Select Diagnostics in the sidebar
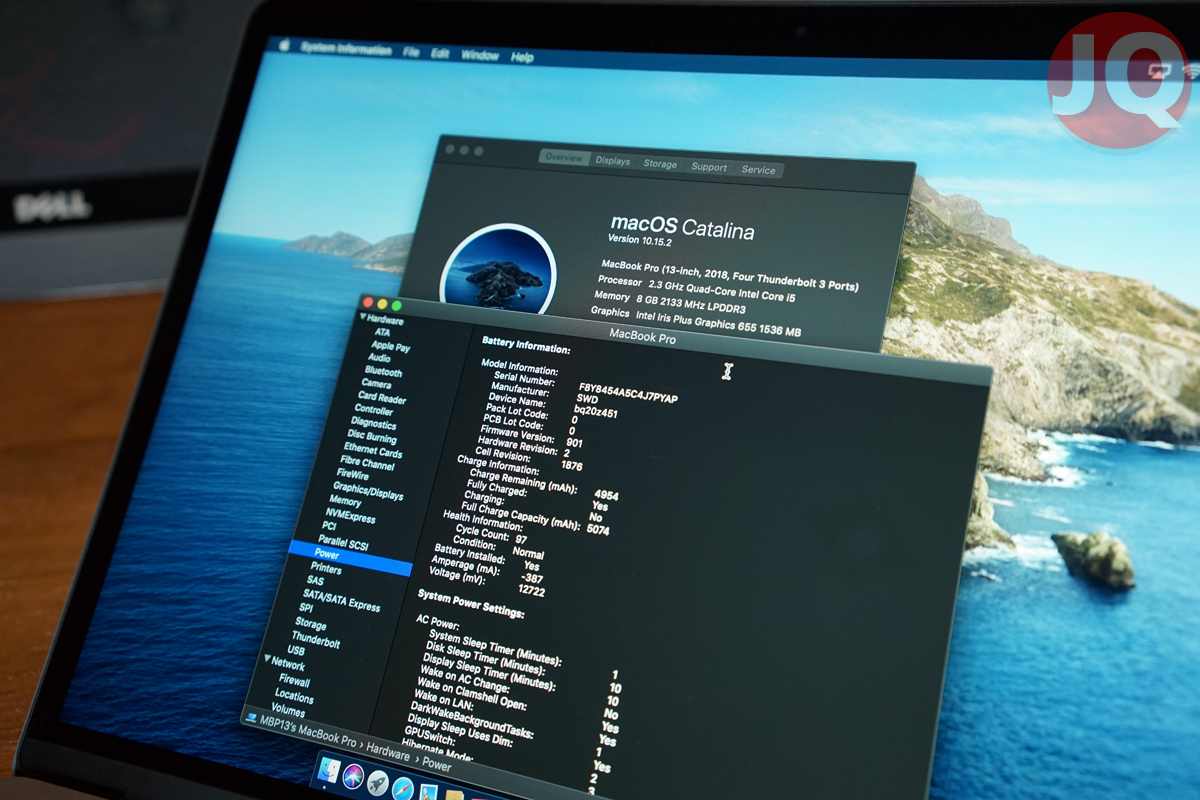 pyautogui.click(x=373, y=423)
